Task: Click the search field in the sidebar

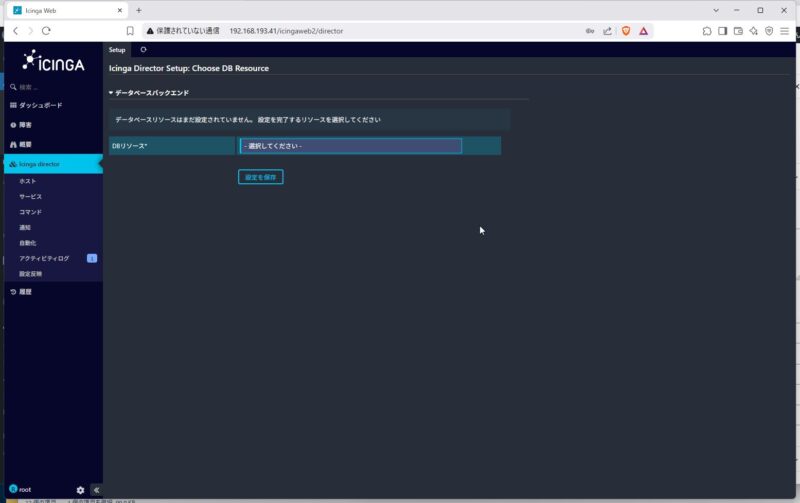Action: (x=53, y=87)
